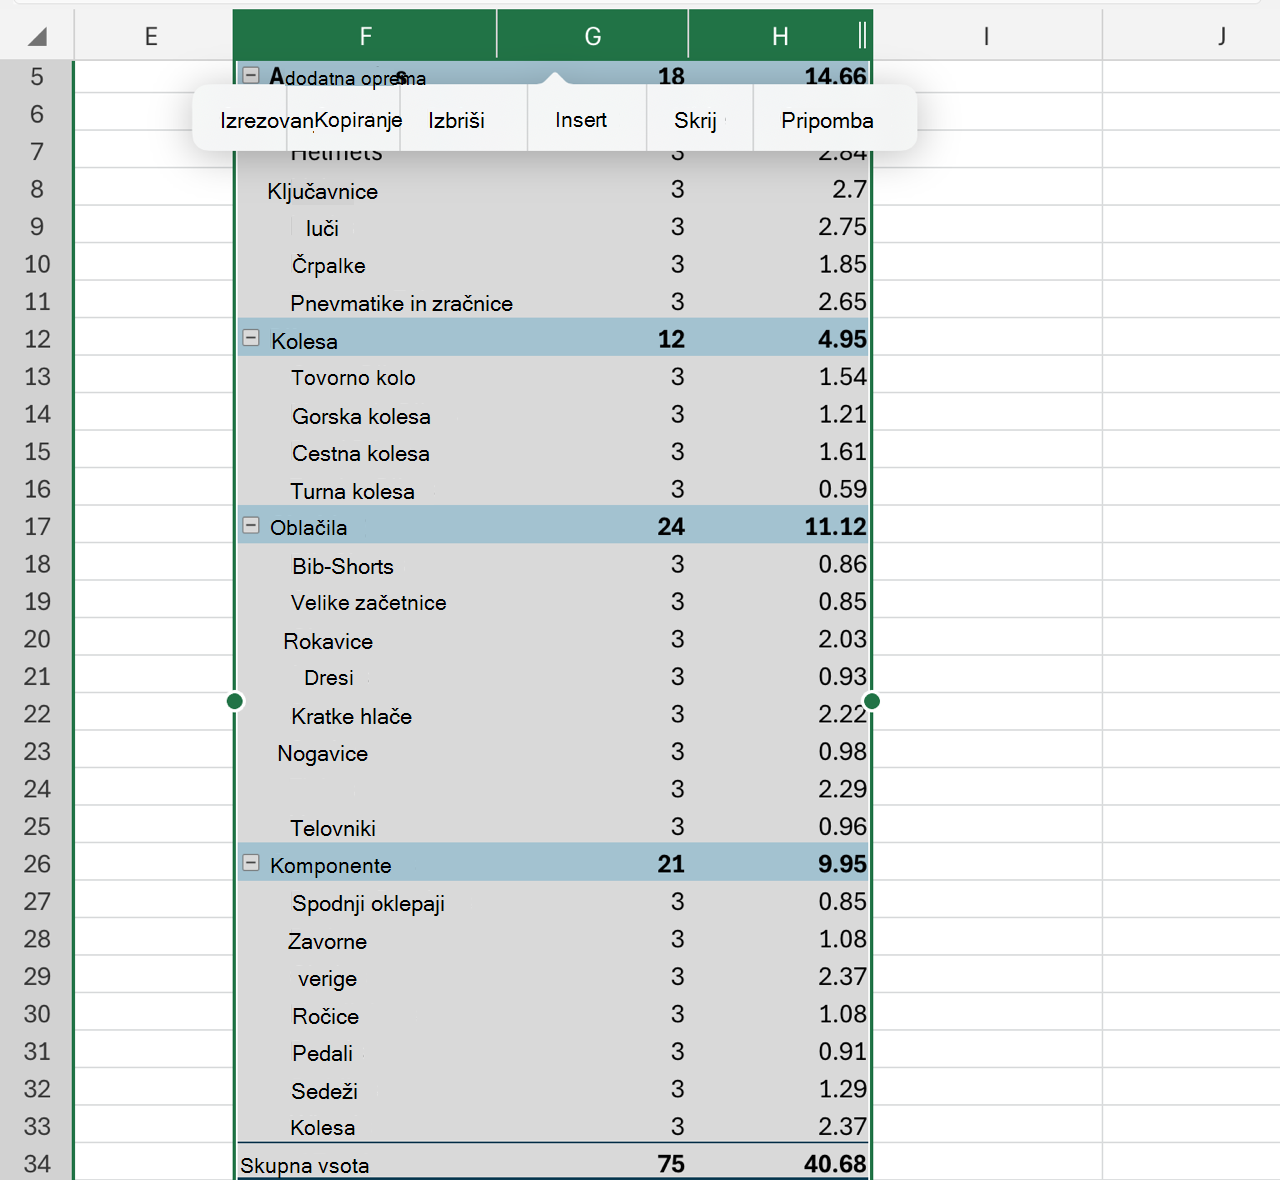Click the Oblačila subtotal 11.12
Image resolution: width=1280 pixels, height=1180 pixels.
point(835,526)
